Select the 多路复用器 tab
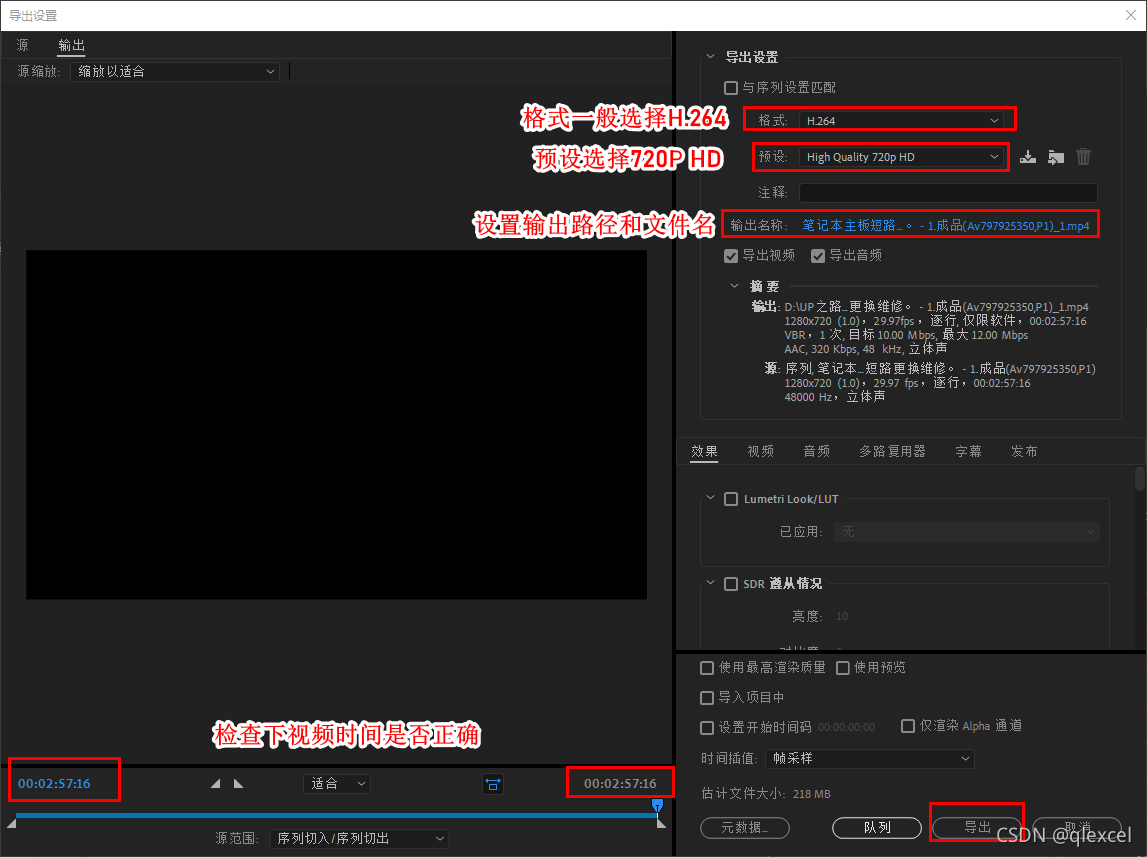 pyautogui.click(x=892, y=451)
